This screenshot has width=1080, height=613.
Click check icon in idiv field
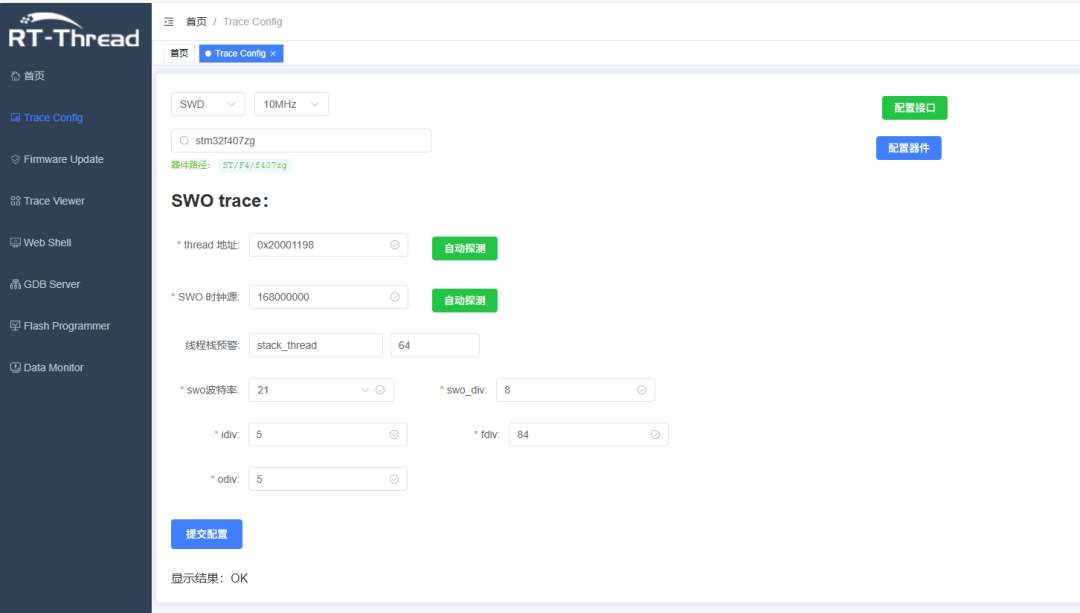click(394, 435)
